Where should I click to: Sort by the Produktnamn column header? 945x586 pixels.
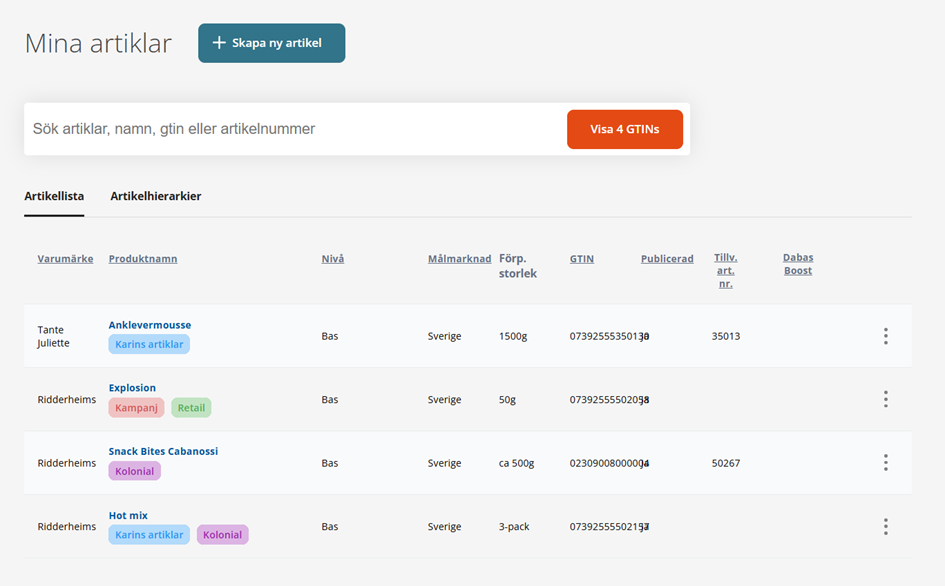point(143,259)
